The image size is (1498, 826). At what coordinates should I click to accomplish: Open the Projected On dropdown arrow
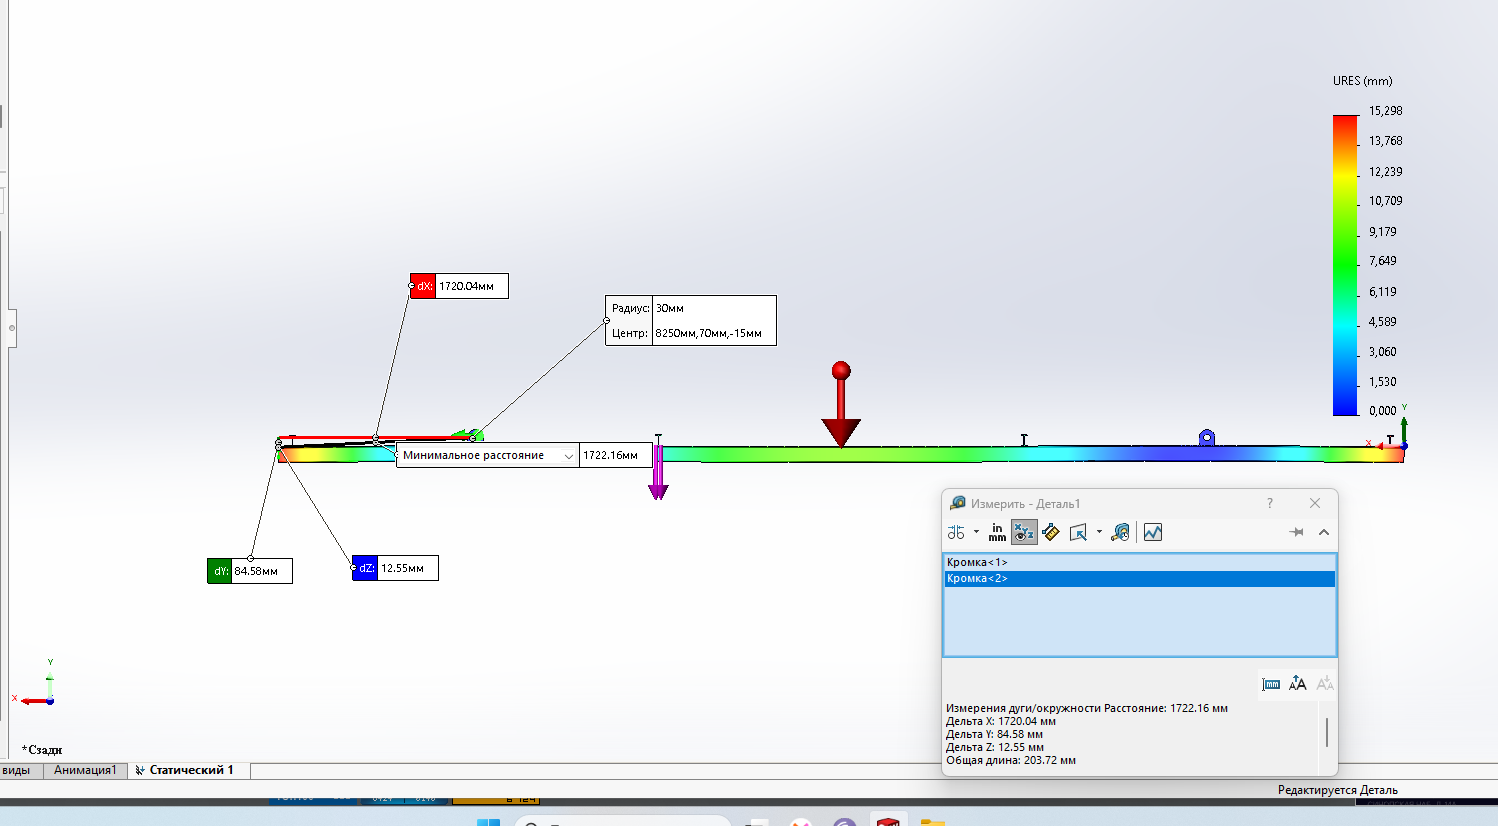pyautogui.click(x=1099, y=532)
